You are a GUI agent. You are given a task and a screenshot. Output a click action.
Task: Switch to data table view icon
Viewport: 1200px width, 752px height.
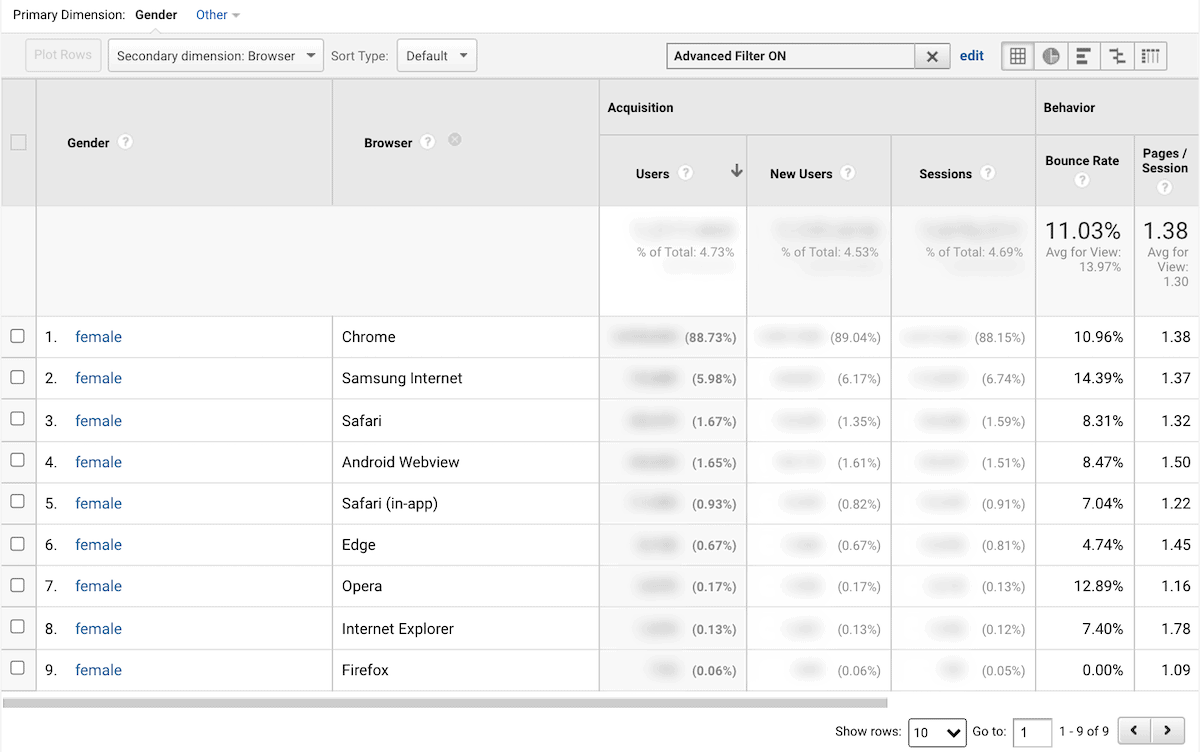pyautogui.click(x=1018, y=56)
